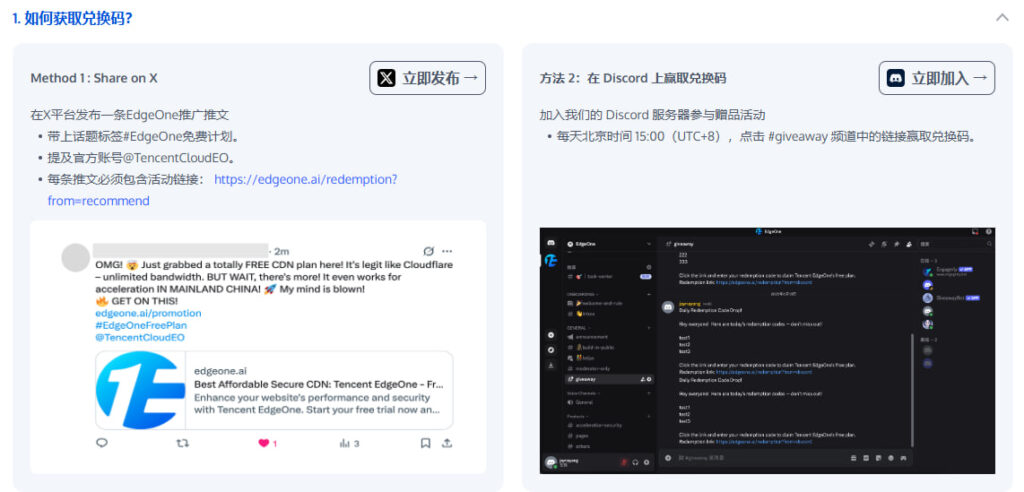Click the EdgeOne logo in tweet link card

(x=140, y=390)
